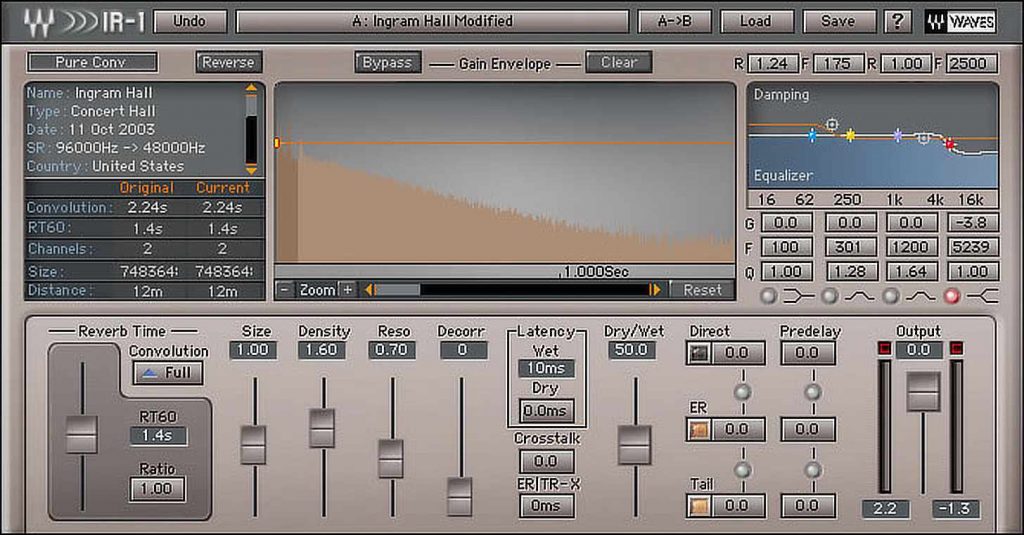The image size is (1024, 535).
Task: Click the Reso slider handle
Action: (391, 459)
